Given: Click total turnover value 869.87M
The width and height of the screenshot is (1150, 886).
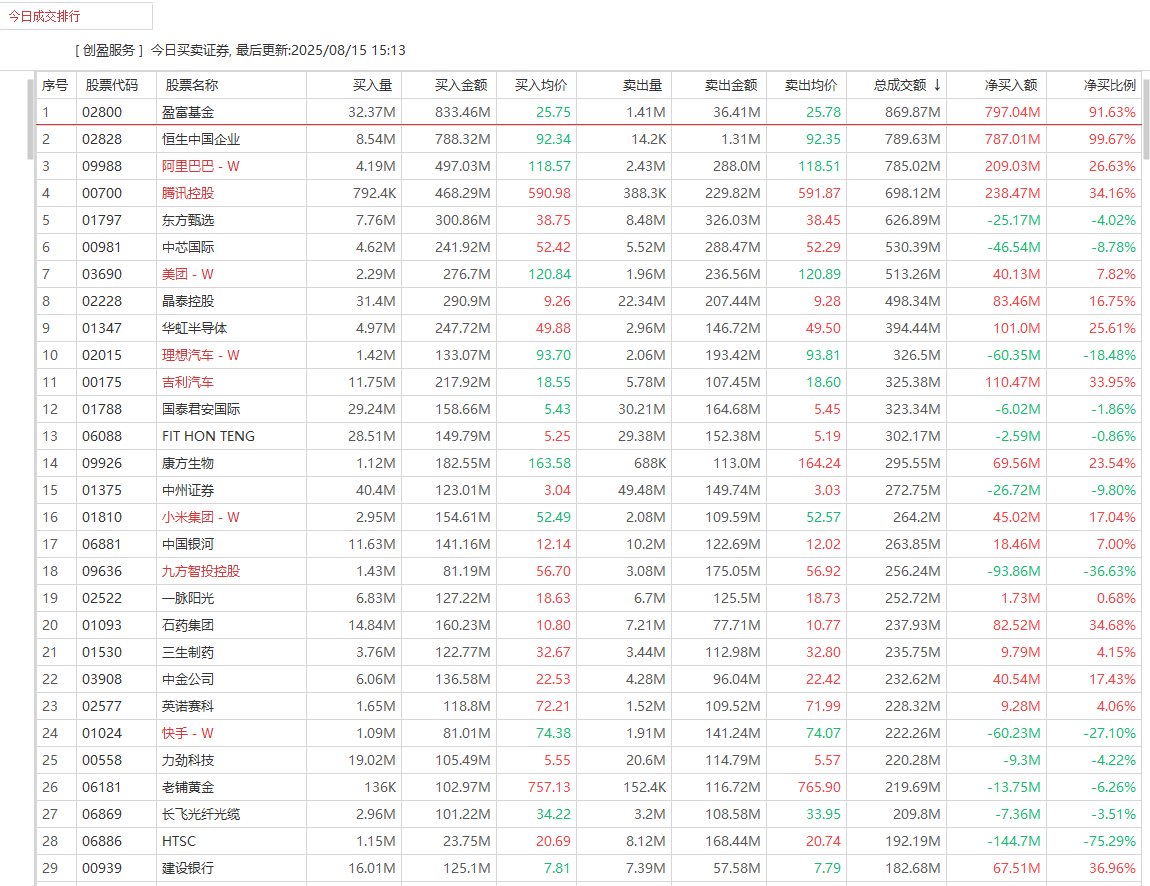Looking at the screenshot, I should click(x=912, y=112).
